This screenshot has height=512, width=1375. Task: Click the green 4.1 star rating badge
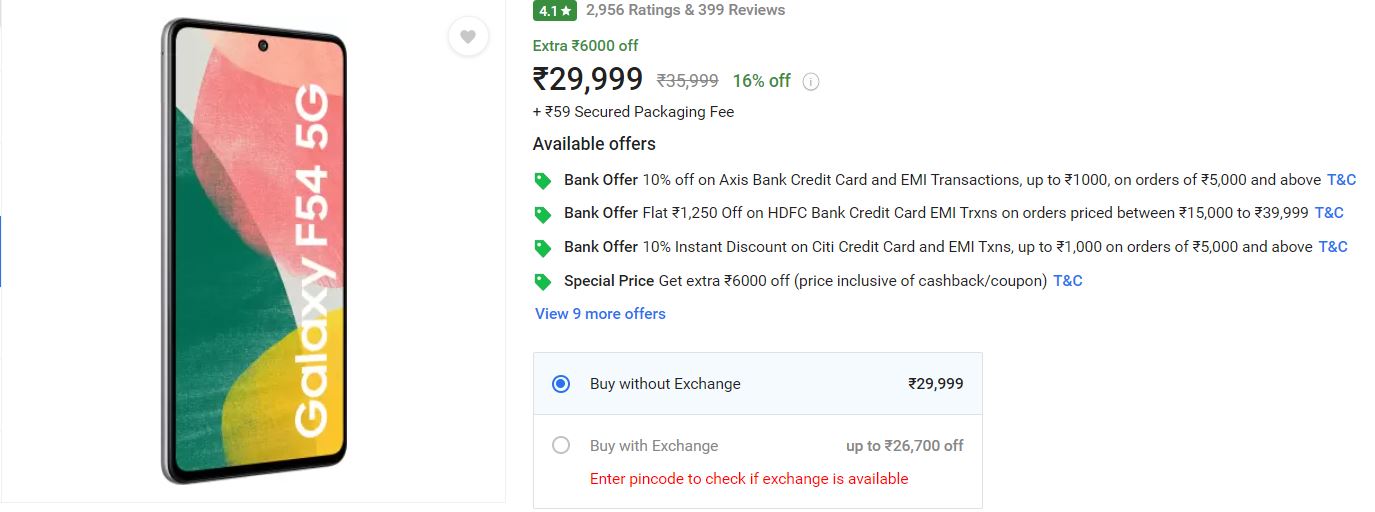pos(555,10)
